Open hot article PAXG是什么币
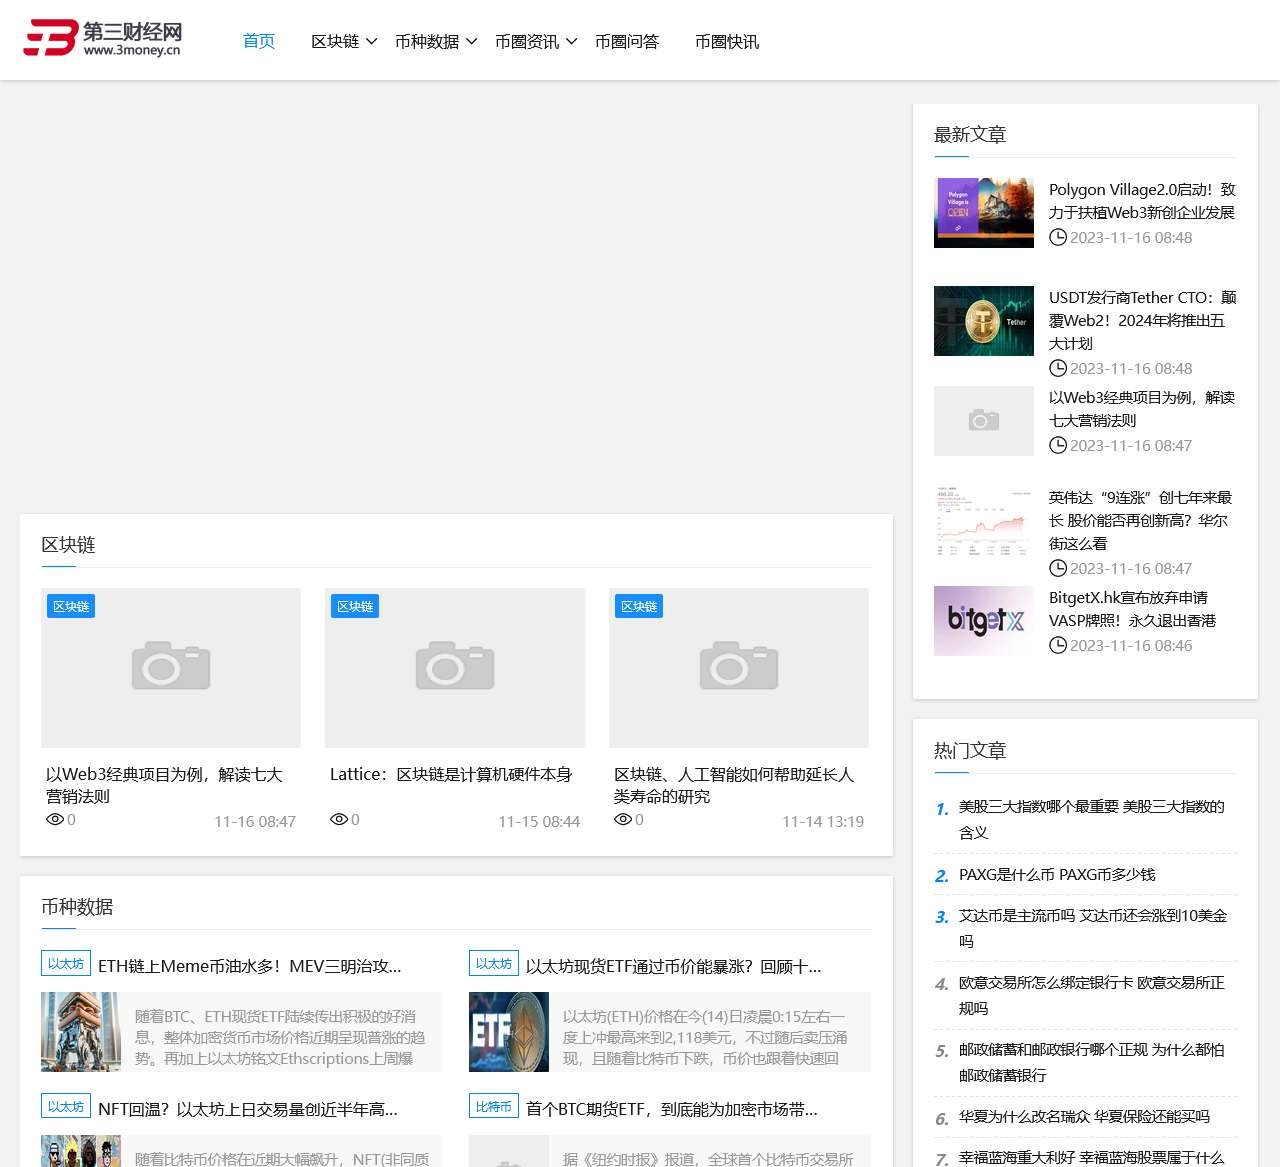 pos(1056,875)
